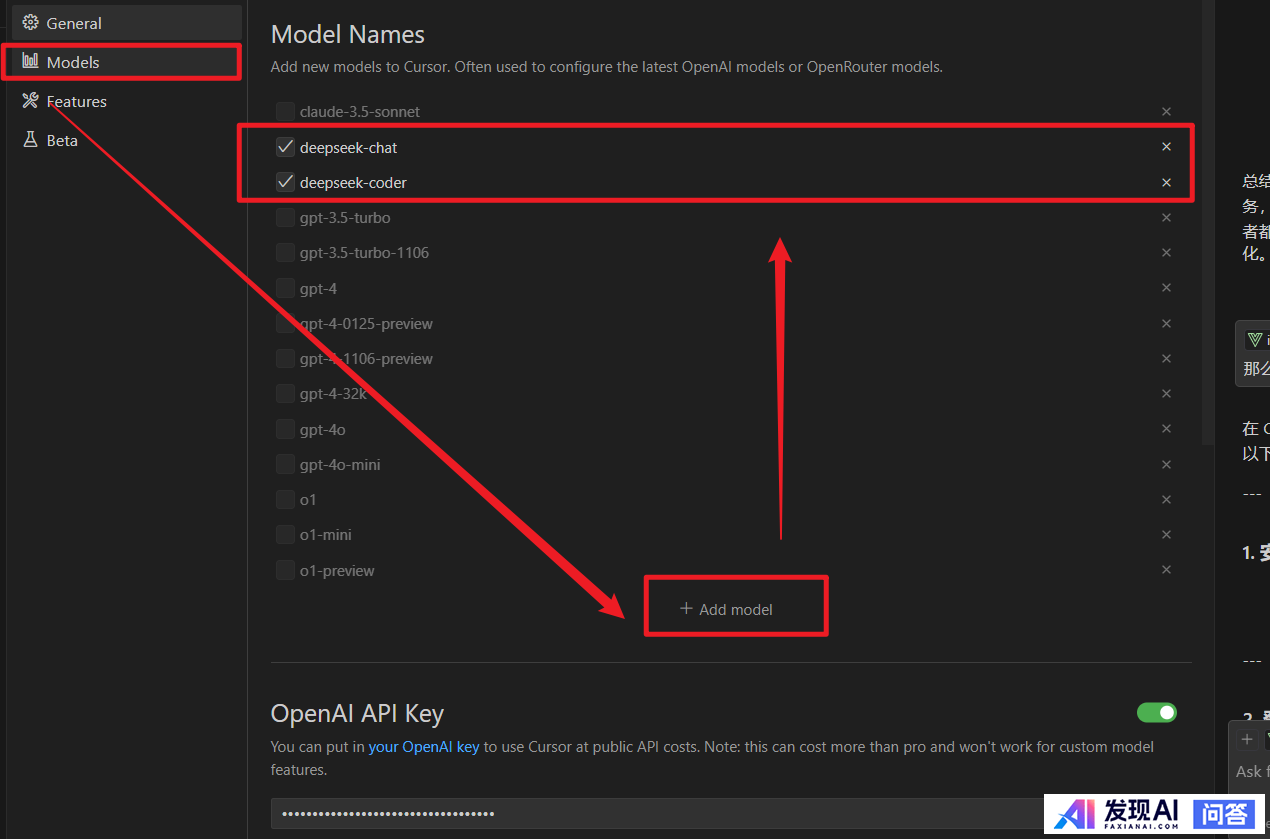
Task: Turn off the OpenAI API Key toggle
Action: point(1157,712)
